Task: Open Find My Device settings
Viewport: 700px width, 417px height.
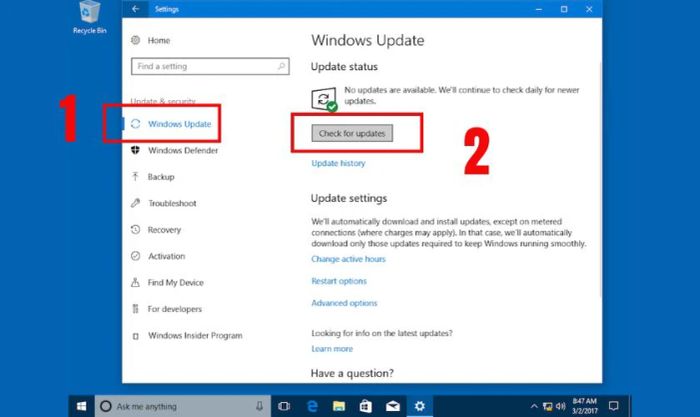Action: coord(175,283)
